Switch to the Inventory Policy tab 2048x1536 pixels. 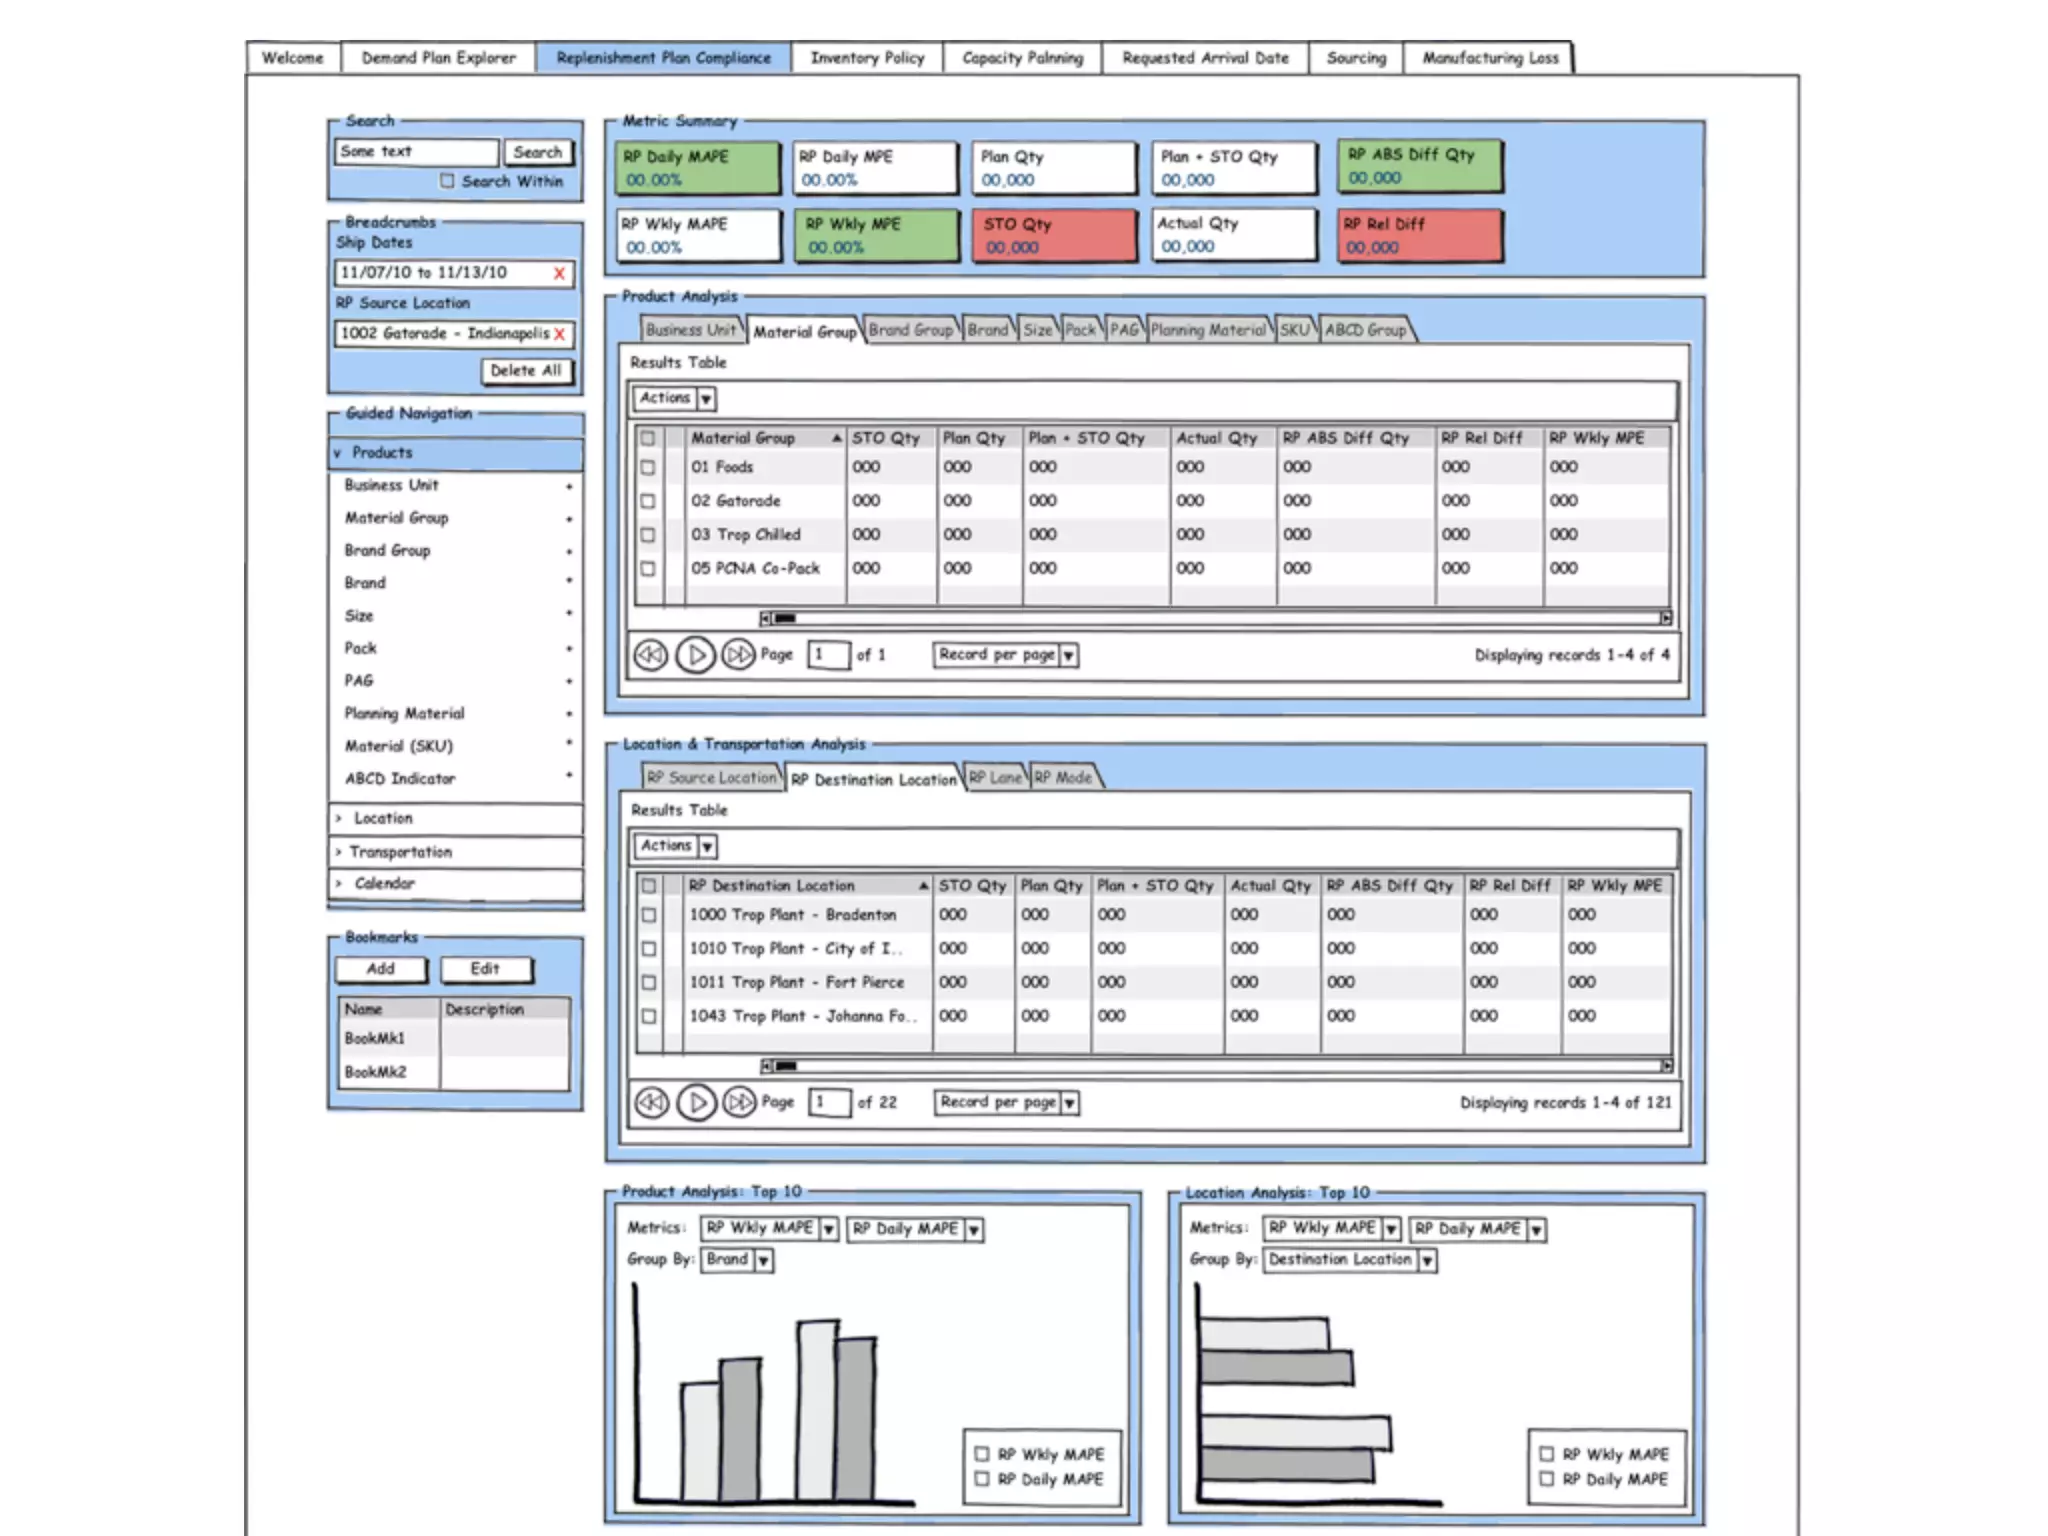coord(867,58)
